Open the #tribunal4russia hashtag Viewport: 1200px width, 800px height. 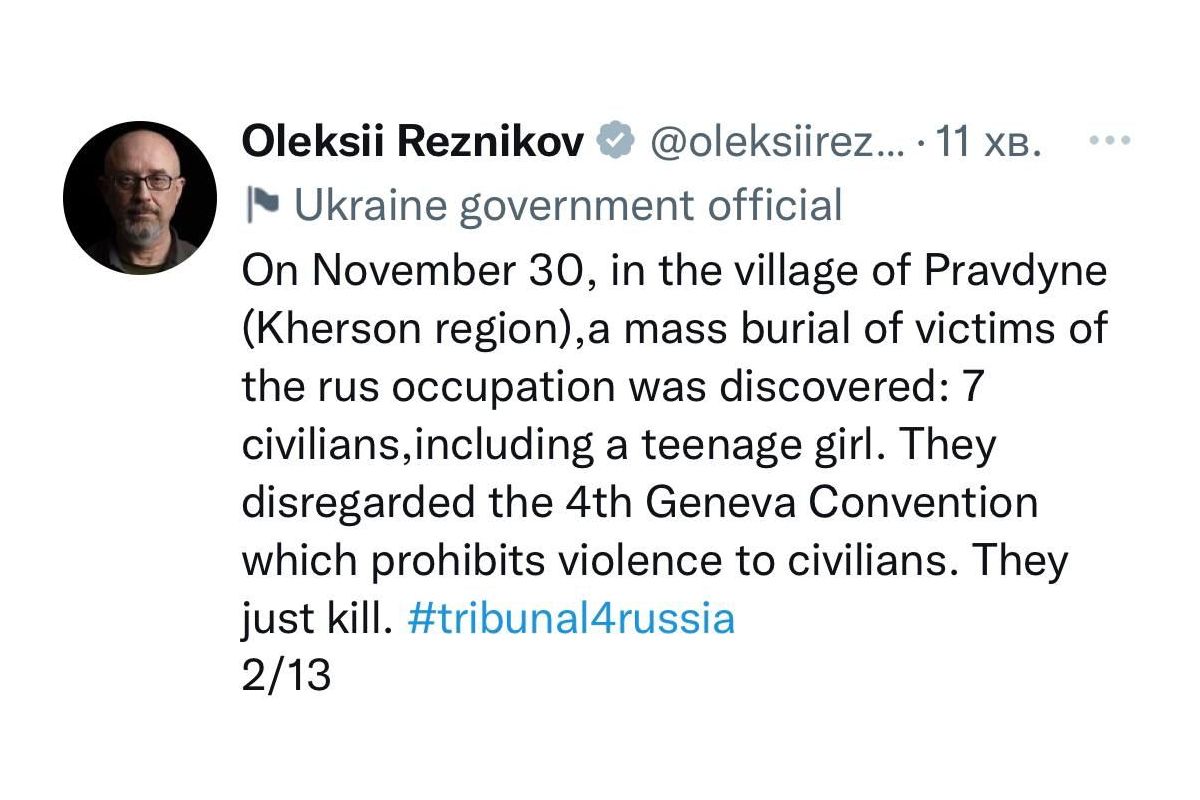pyautogui.click(x=572, y=619)
